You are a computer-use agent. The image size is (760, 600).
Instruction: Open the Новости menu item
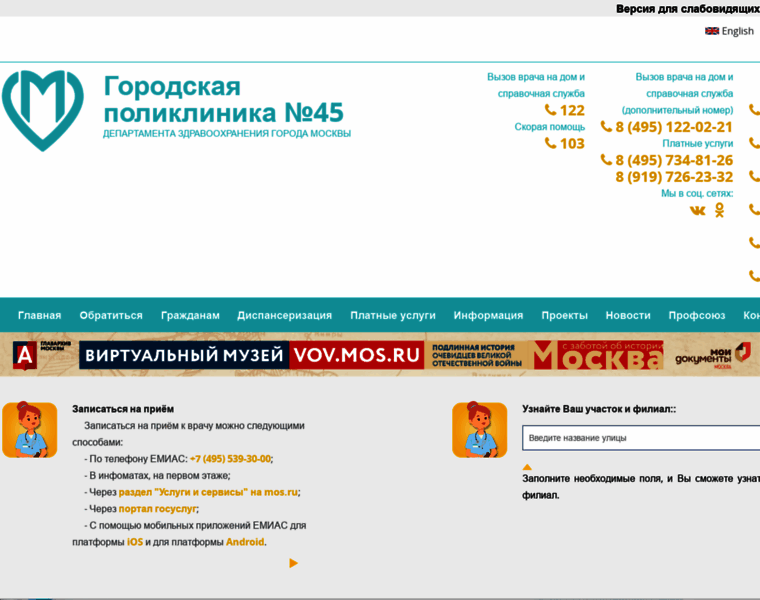628,315
